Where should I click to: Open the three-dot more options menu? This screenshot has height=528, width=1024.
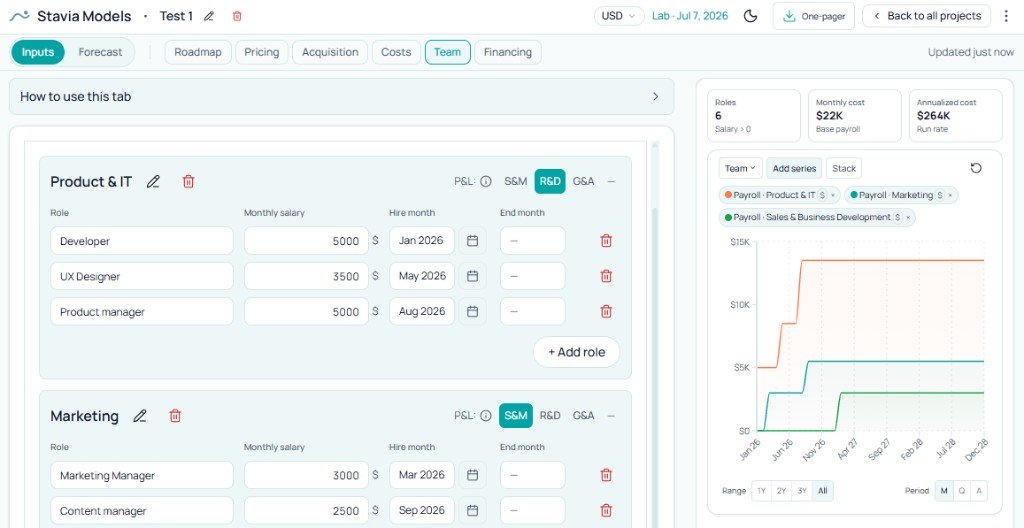click(x=1006, y=16)
